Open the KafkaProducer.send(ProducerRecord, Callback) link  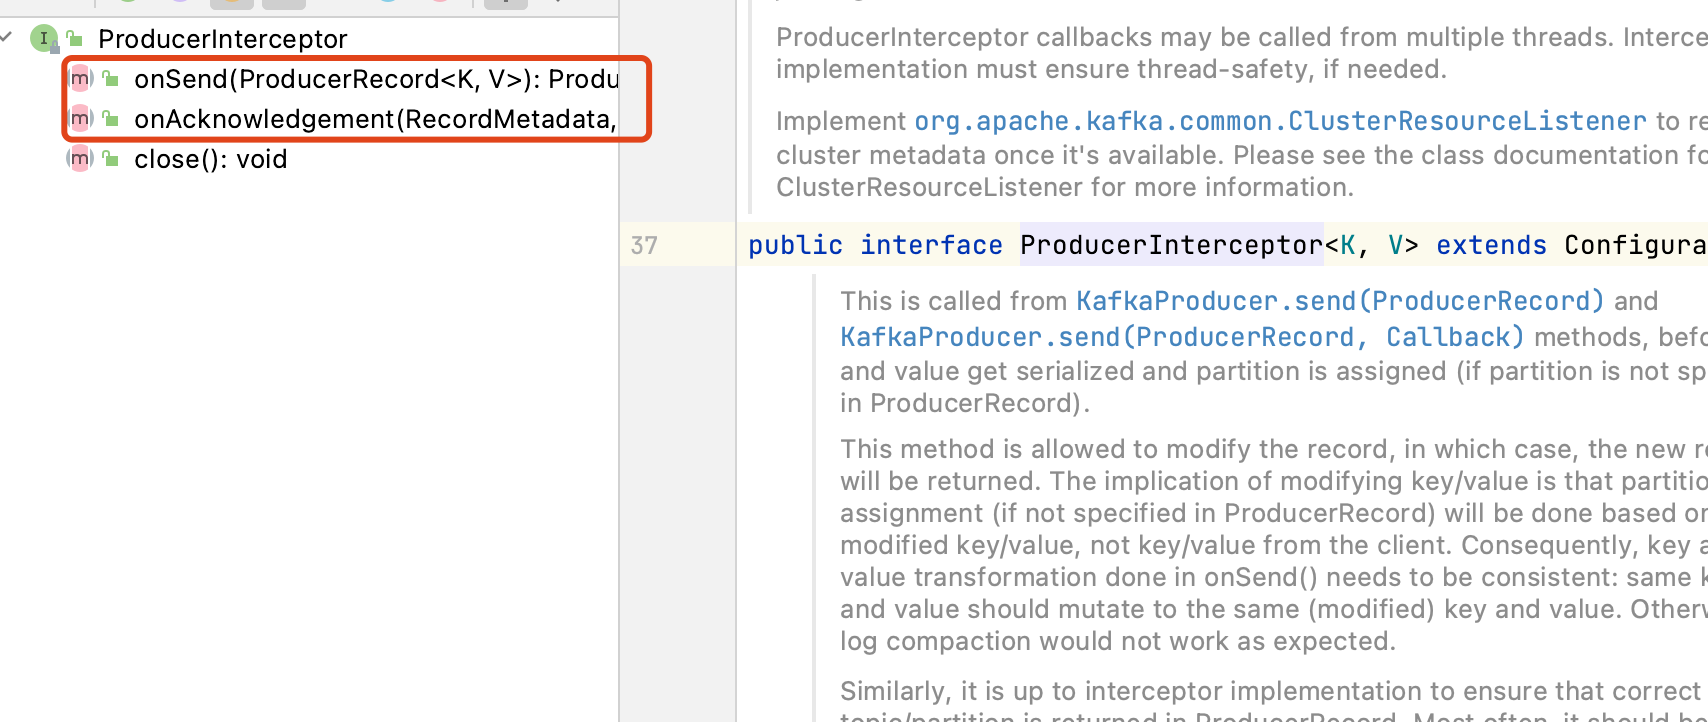coord(1181,337)
